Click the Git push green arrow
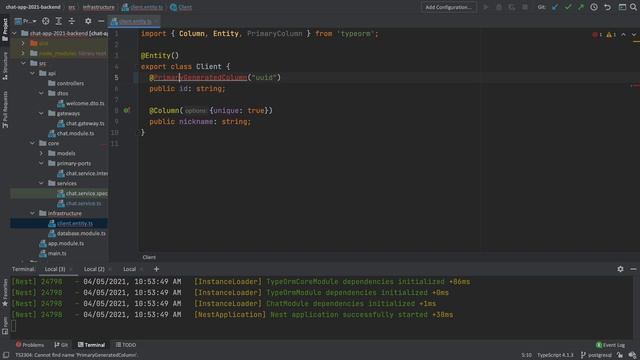 click(x=581, y=7)
